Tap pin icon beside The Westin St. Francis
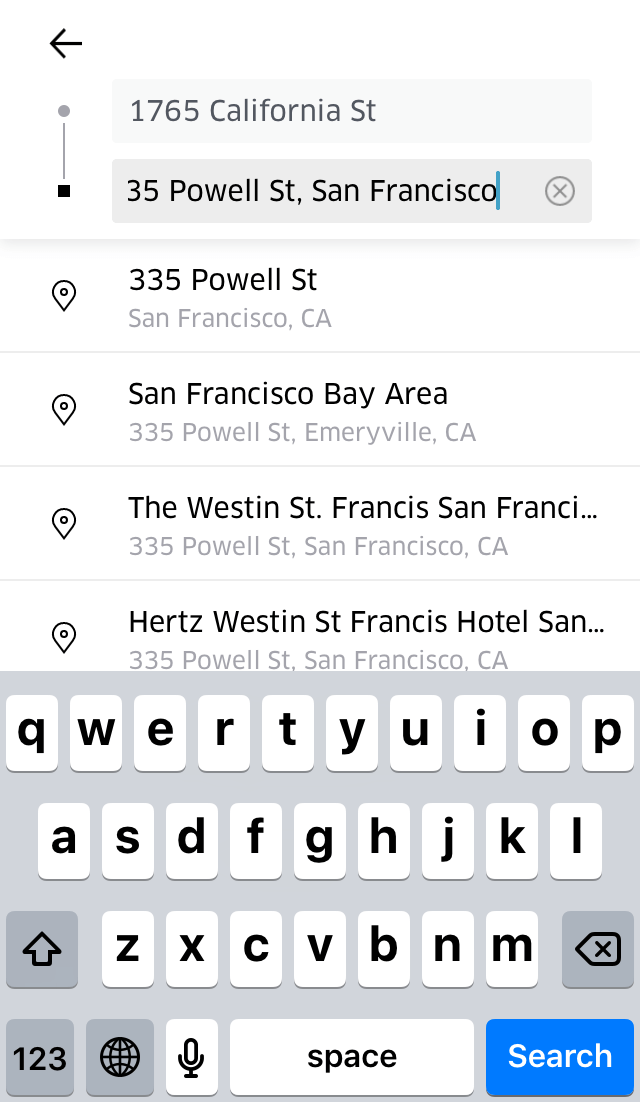The height and width of the screenshot is (1102, 640). point(64,524)
